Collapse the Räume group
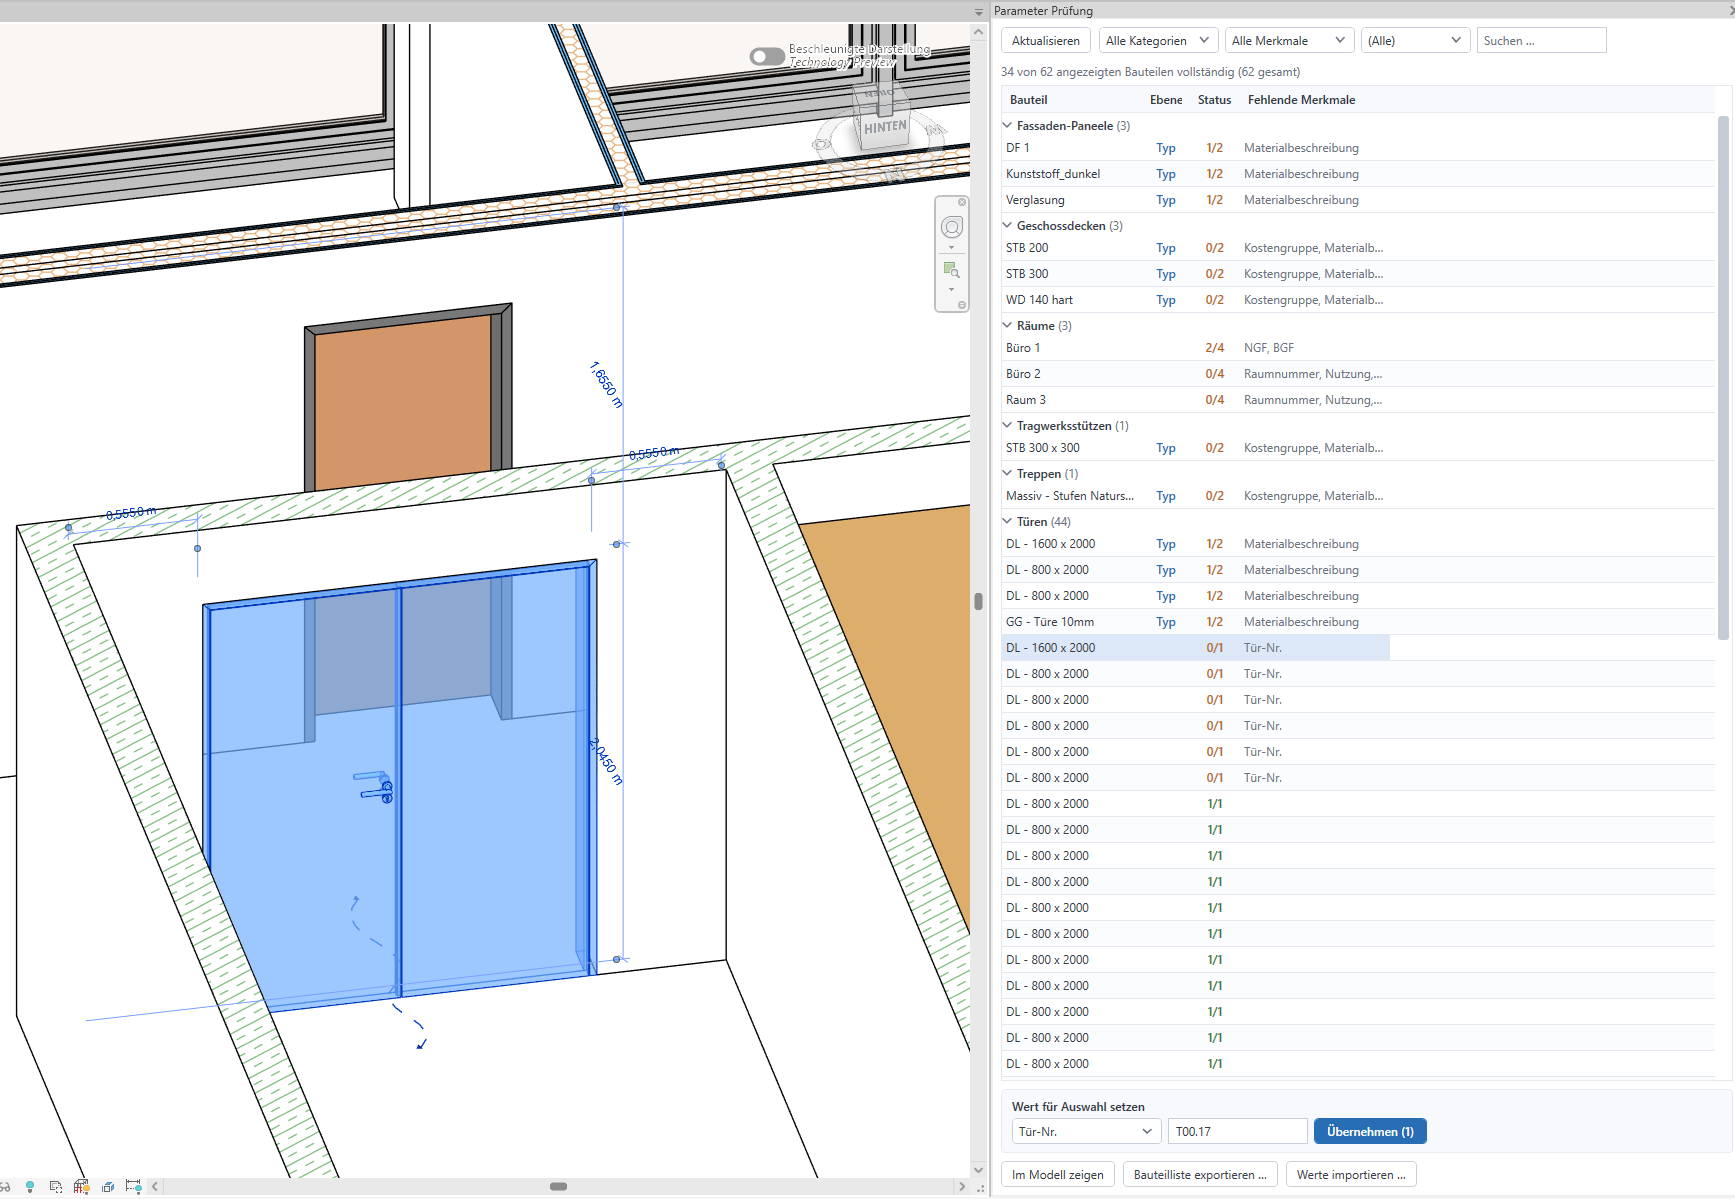 coord(1007,326)
